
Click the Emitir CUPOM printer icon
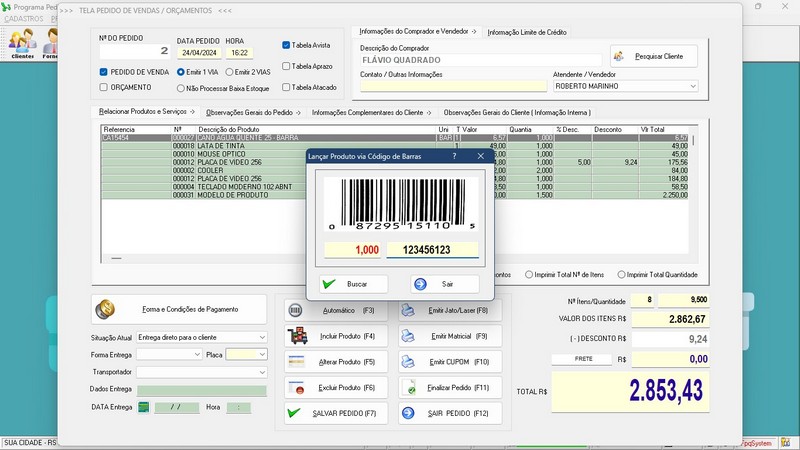[408, 362]
